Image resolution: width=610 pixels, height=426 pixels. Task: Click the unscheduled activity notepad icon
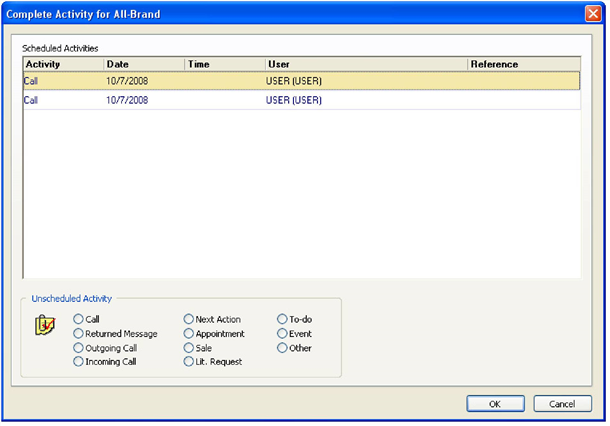pos(43,324)
